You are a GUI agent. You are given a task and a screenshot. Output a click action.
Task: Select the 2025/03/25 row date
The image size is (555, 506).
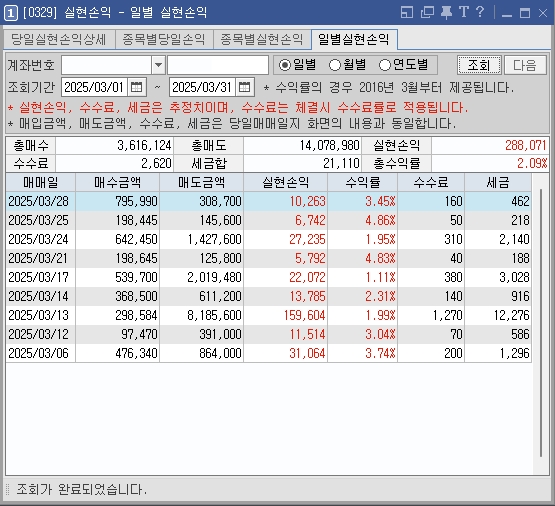(x=39, y=220)
